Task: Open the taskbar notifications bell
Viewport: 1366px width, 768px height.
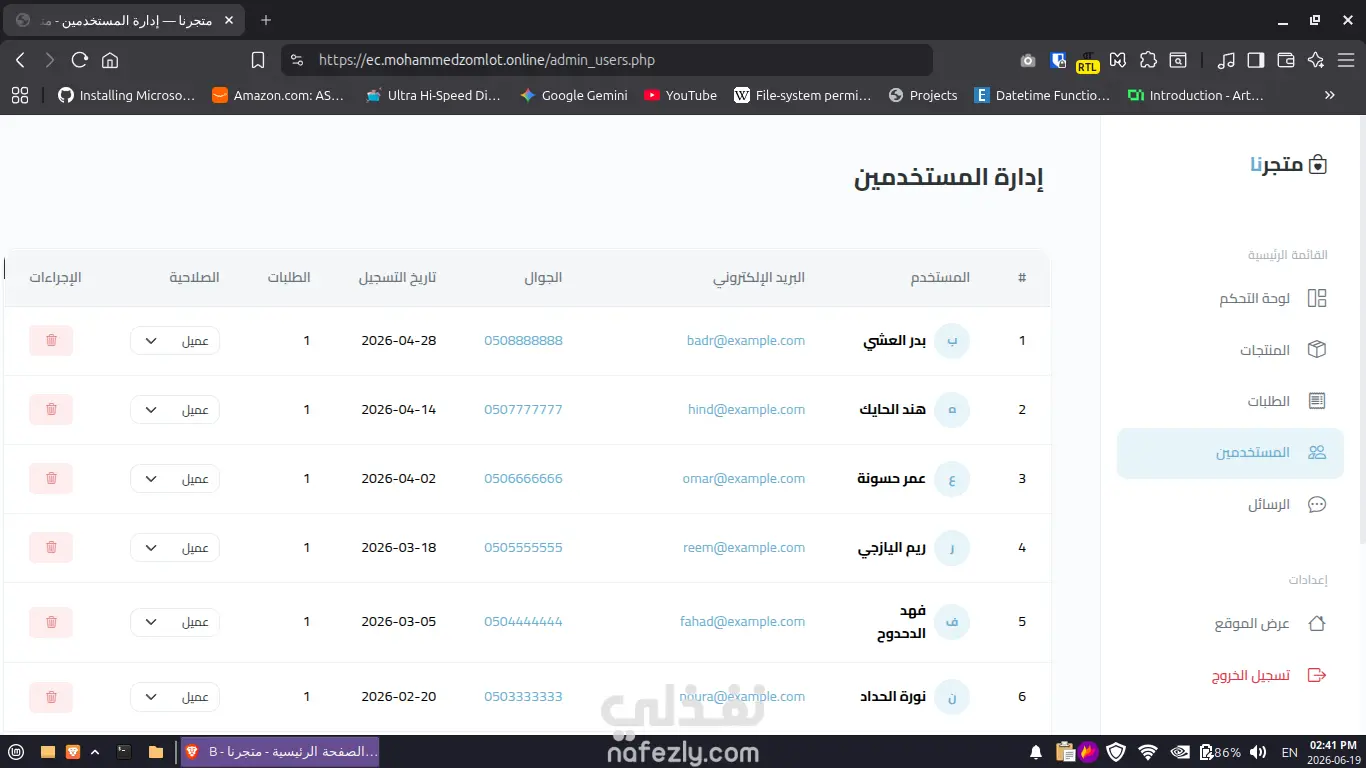Action: click(1036, 752)
